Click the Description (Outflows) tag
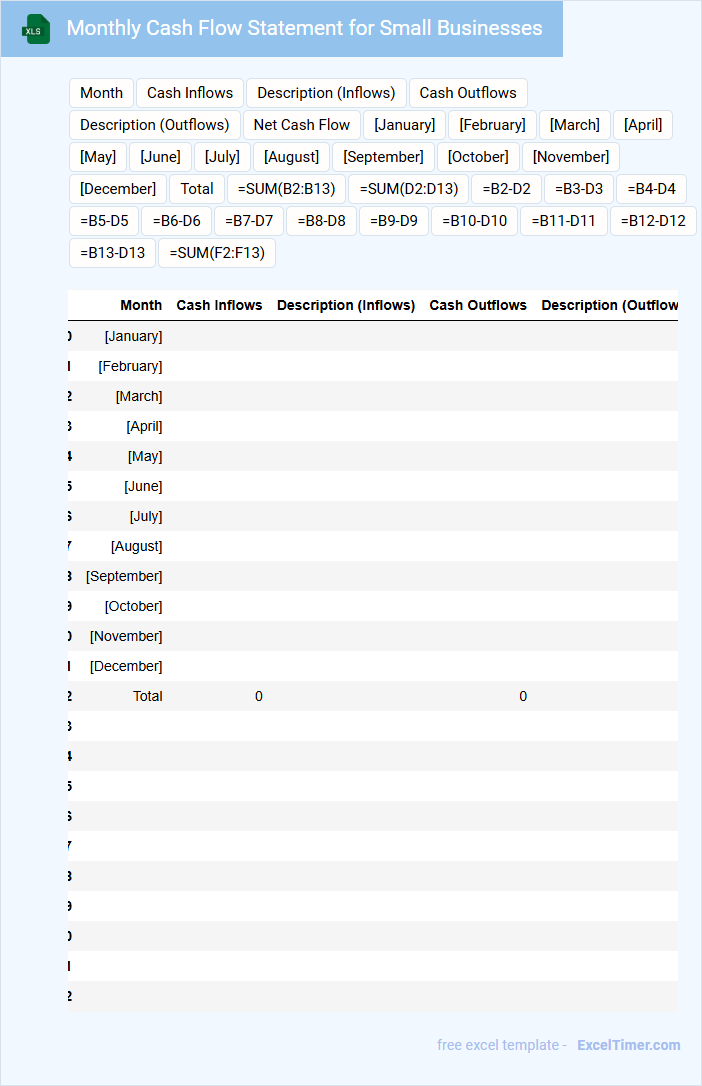This screenshot has height=1086, width=702. pos(154,125)
